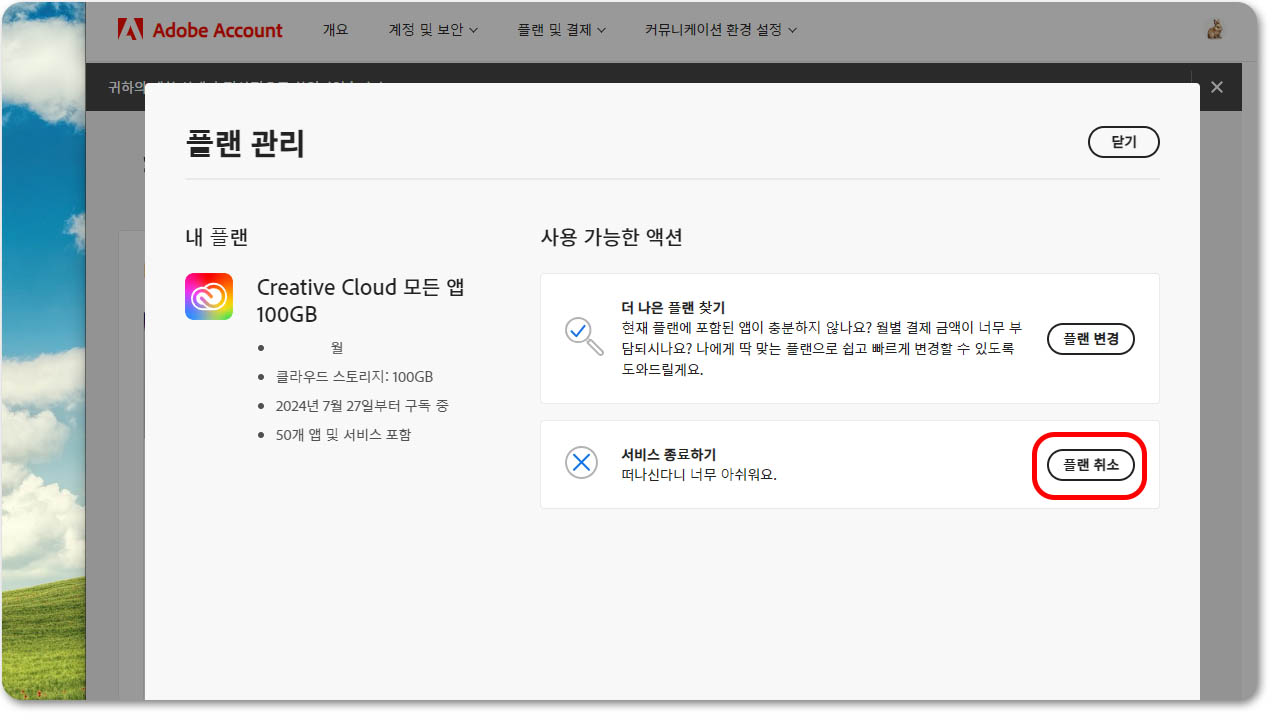Expand the 커뮤니케이션 환경 설정 dropdown
1280x720 pixels.
pos(721,30)
